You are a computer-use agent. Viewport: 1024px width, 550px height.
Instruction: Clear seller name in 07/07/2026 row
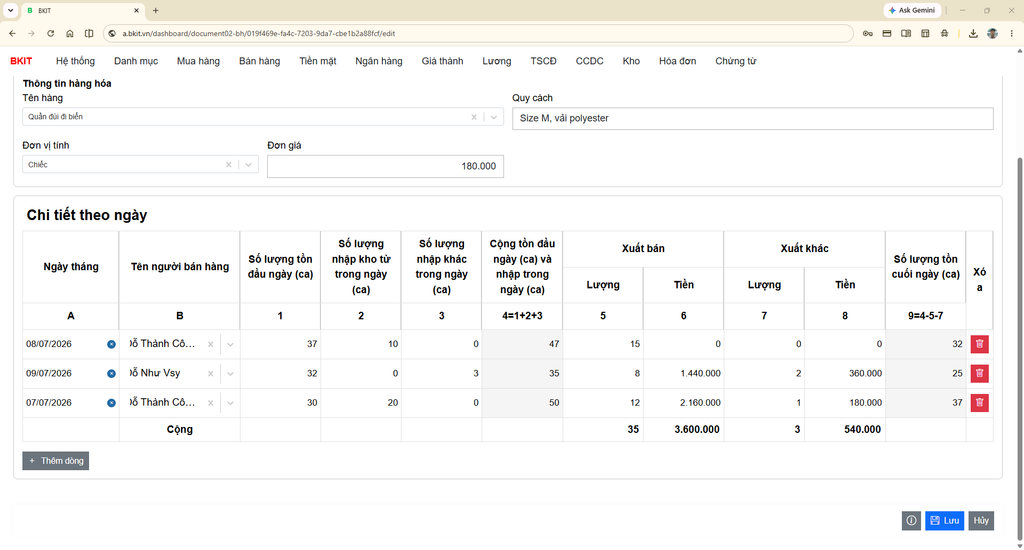[x=210, y=403]
